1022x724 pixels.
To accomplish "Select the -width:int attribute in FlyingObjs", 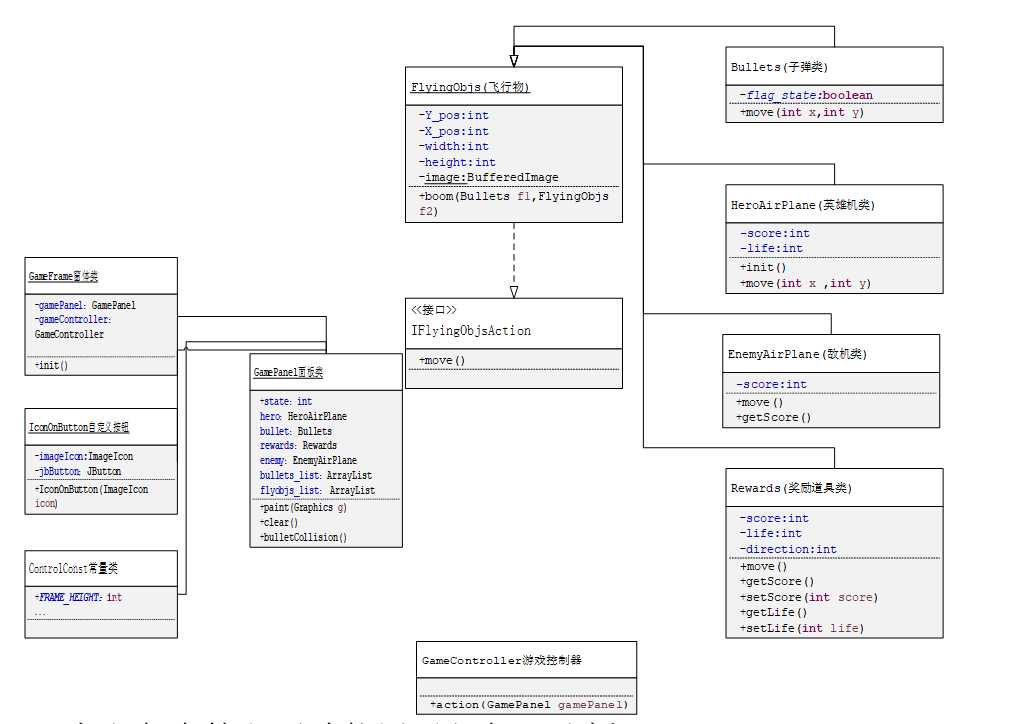I will [454, 147].
